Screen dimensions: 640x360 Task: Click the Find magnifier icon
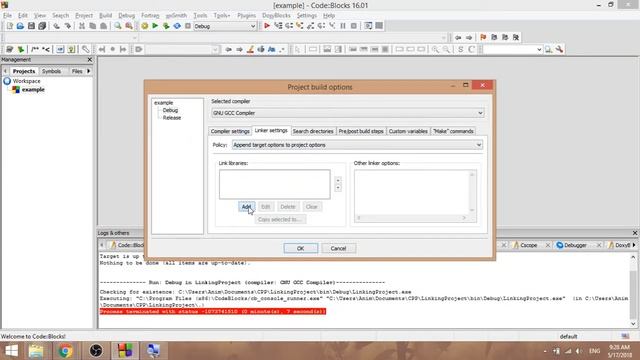pos(118,26)
